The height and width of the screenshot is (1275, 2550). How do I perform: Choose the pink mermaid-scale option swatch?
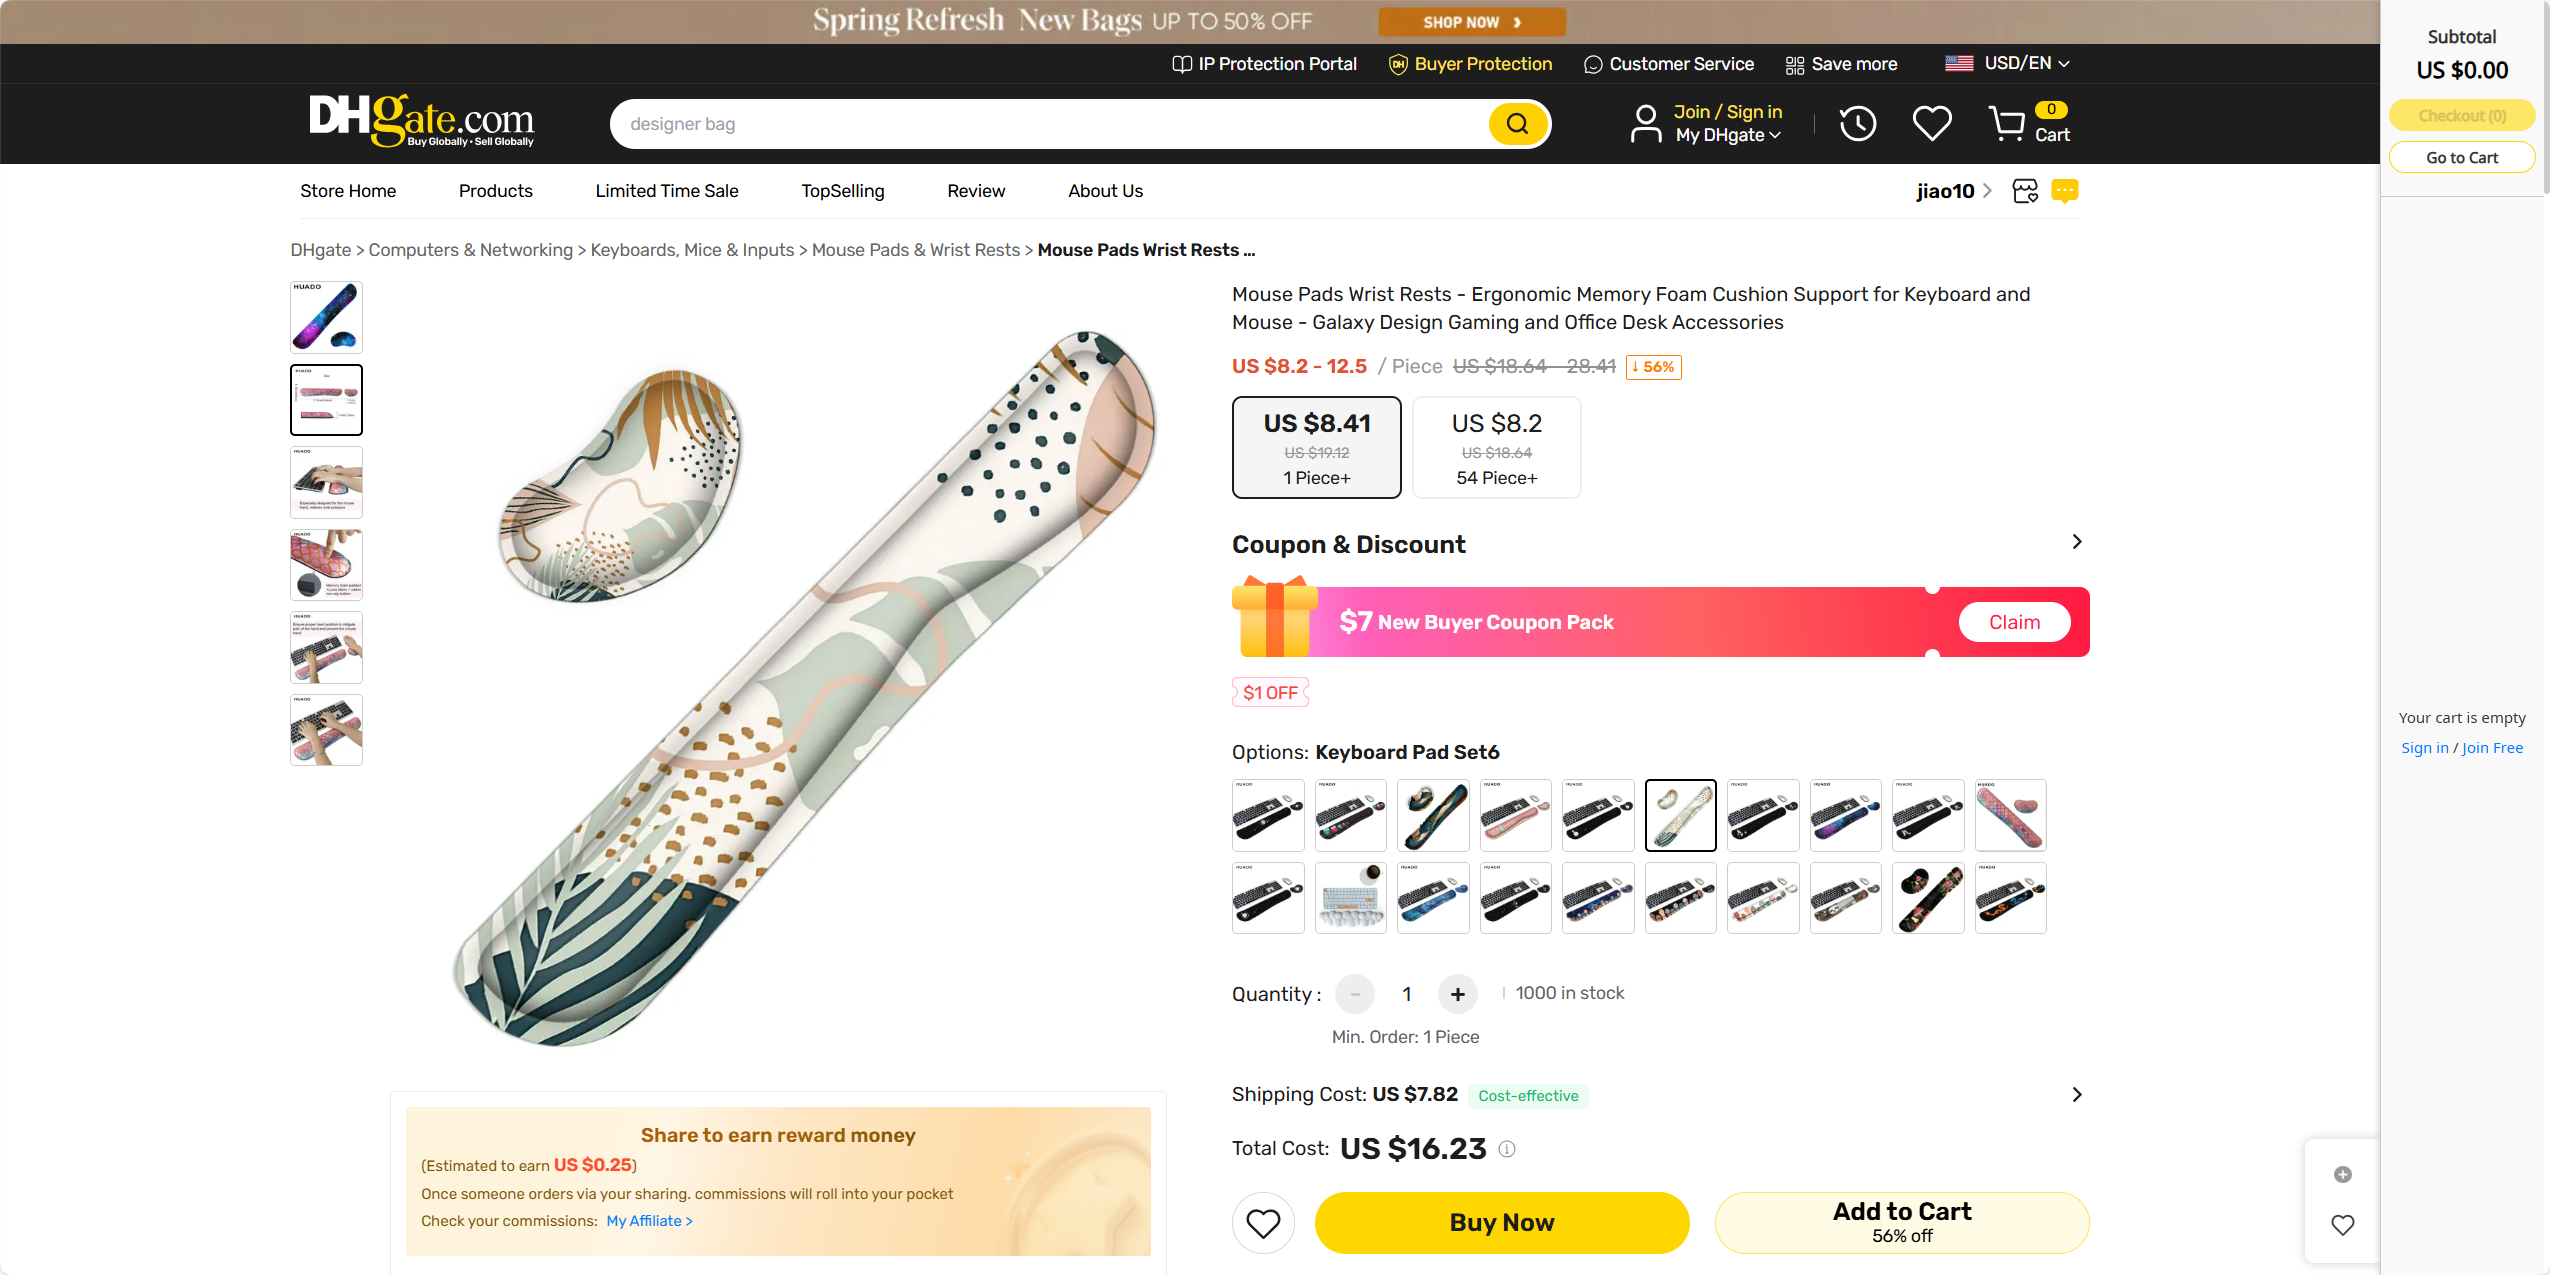tap(2010, 816)
